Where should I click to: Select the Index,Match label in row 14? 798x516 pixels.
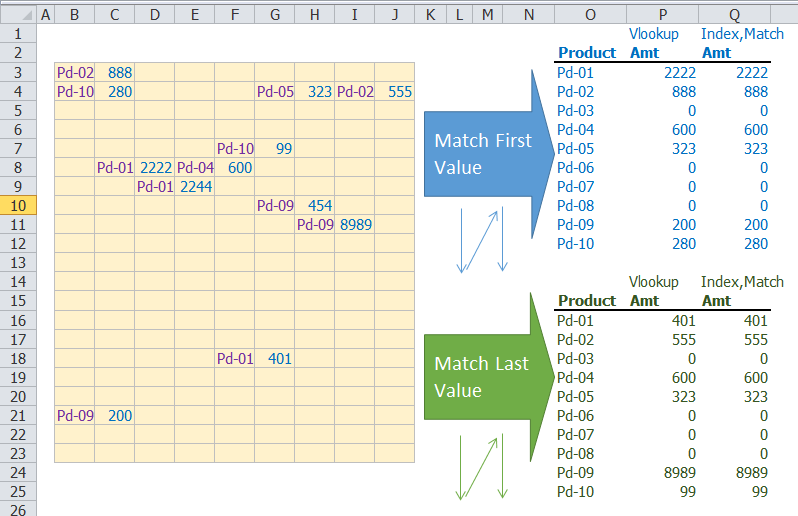tap(742, 283)
